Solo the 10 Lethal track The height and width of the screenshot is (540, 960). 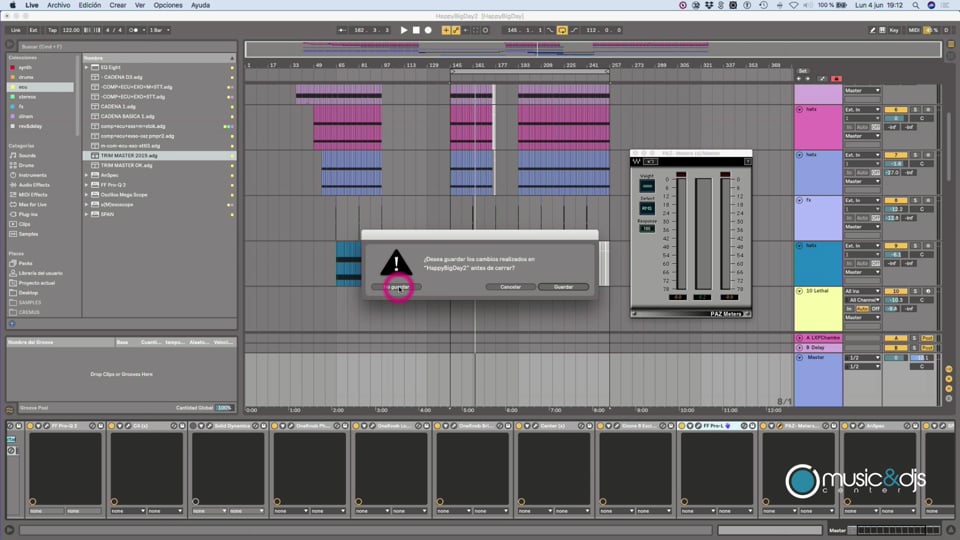916,291
